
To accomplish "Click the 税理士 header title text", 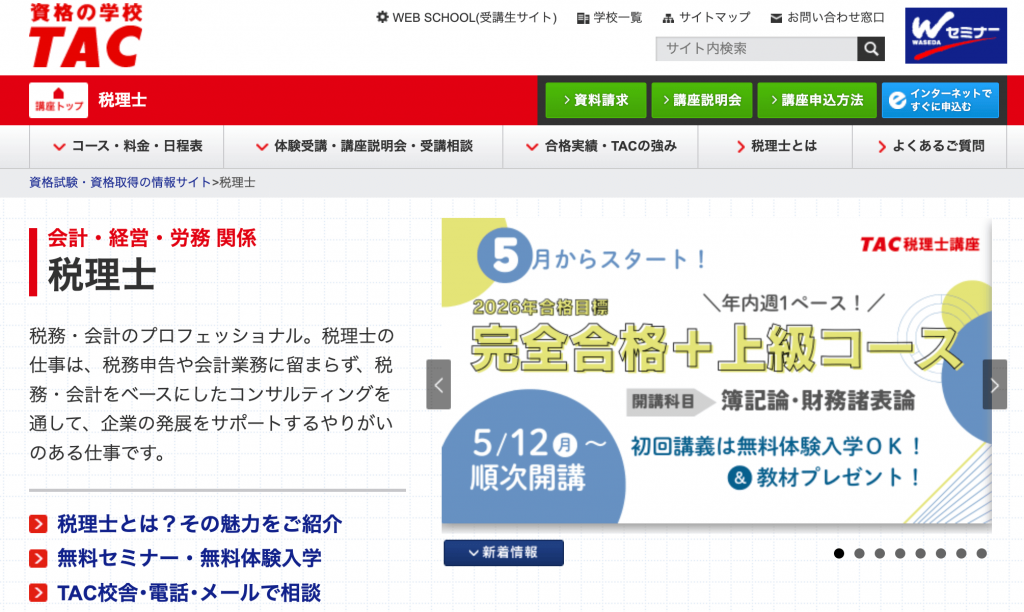I will pos(123,100).
